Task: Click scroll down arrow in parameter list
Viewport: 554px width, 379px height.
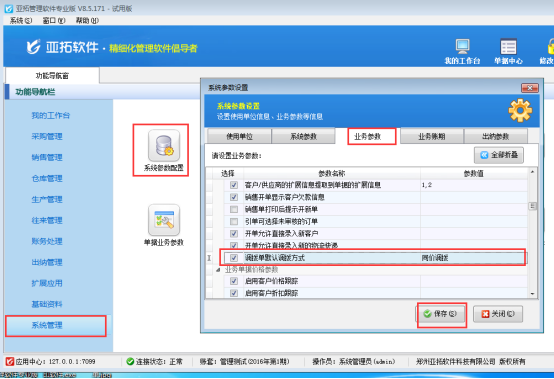Action: (532, 294)
